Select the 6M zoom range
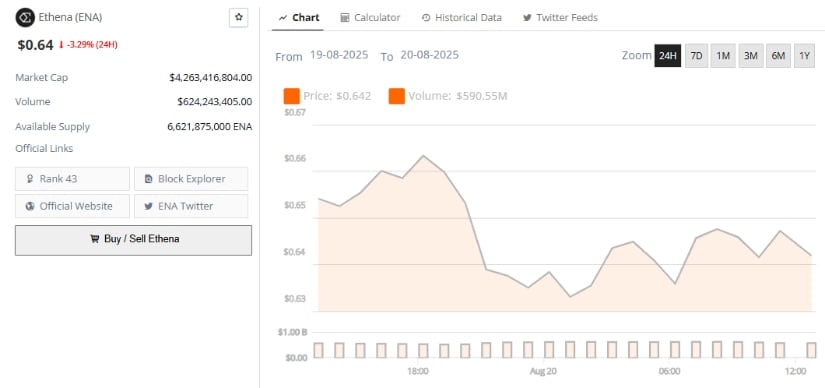Screen dimensions: 825x388 (778, 56)
